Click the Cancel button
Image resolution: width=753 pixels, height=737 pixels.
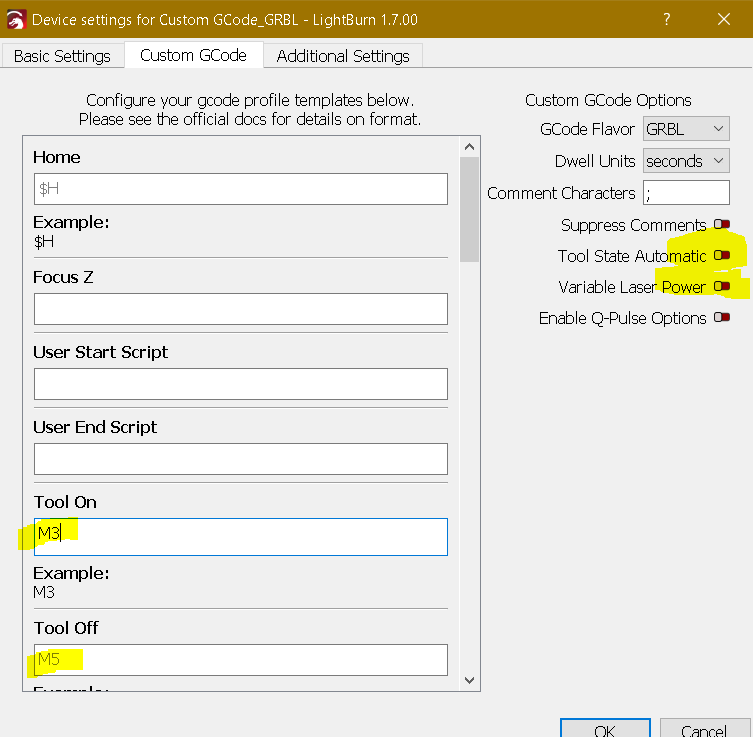[705, 730]
